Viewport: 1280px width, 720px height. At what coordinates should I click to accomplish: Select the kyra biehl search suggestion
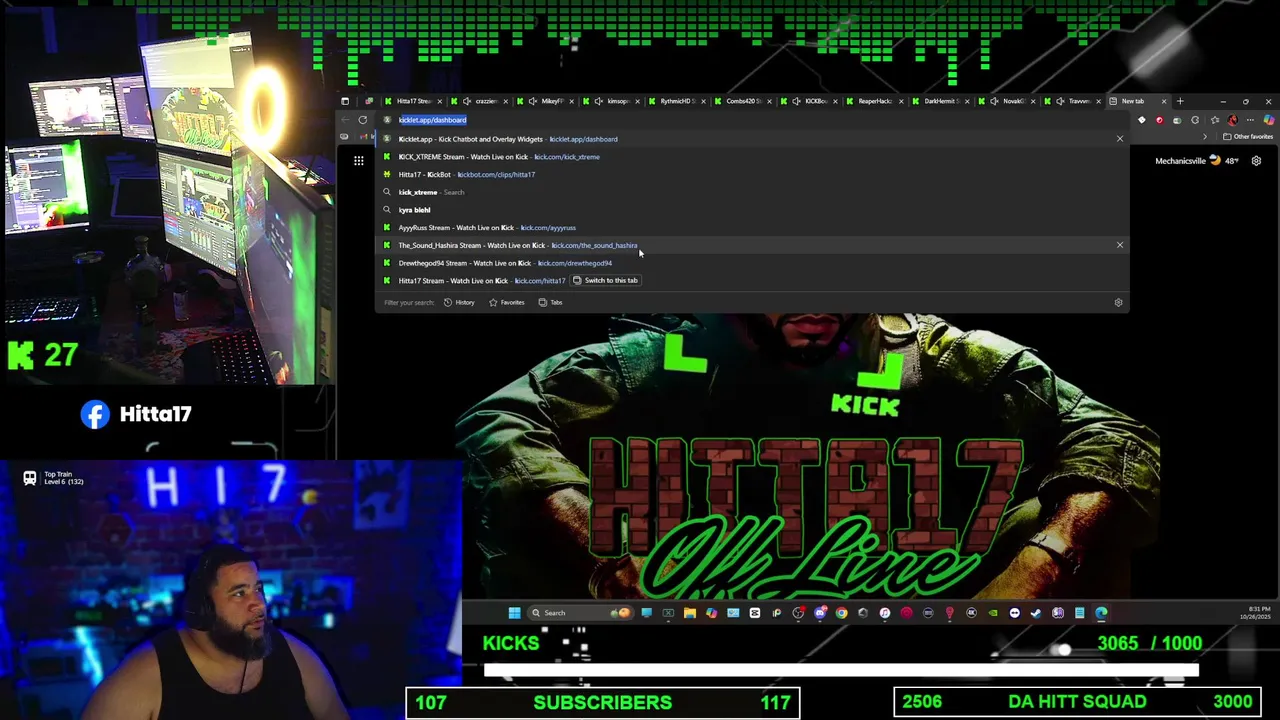click(752, 210)
